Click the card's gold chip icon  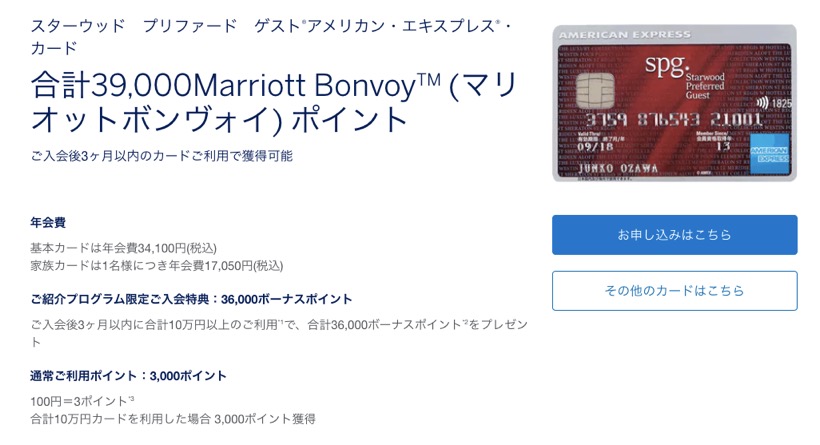(595, 90)
